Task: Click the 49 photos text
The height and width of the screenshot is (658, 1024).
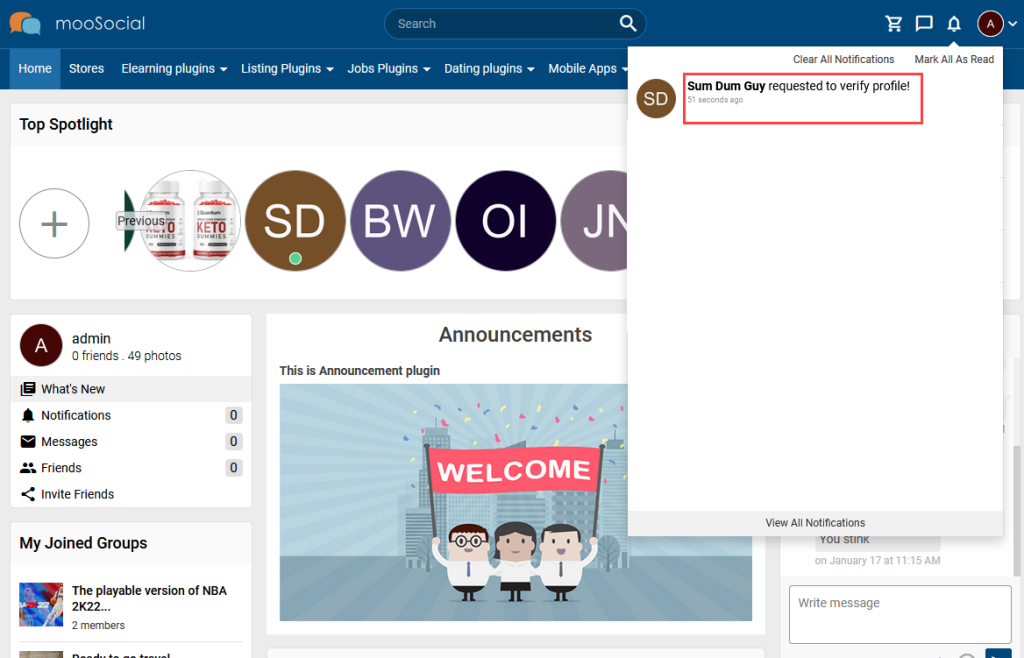Action: click(154, 356)
